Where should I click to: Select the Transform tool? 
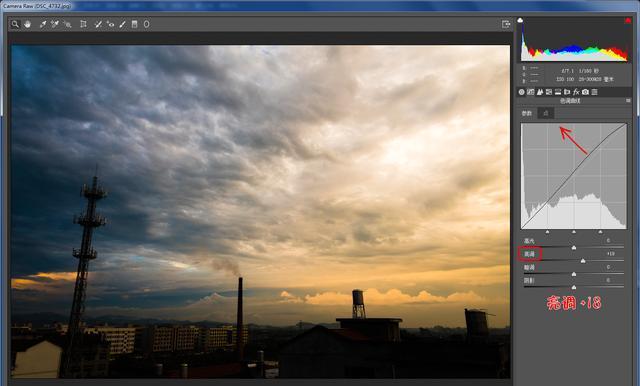83,24
